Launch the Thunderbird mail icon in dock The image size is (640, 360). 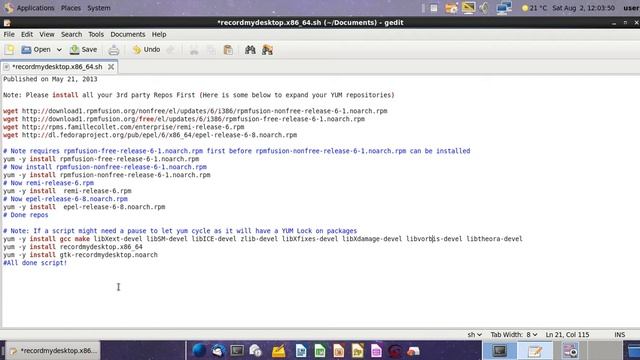(x=218, y=350)
